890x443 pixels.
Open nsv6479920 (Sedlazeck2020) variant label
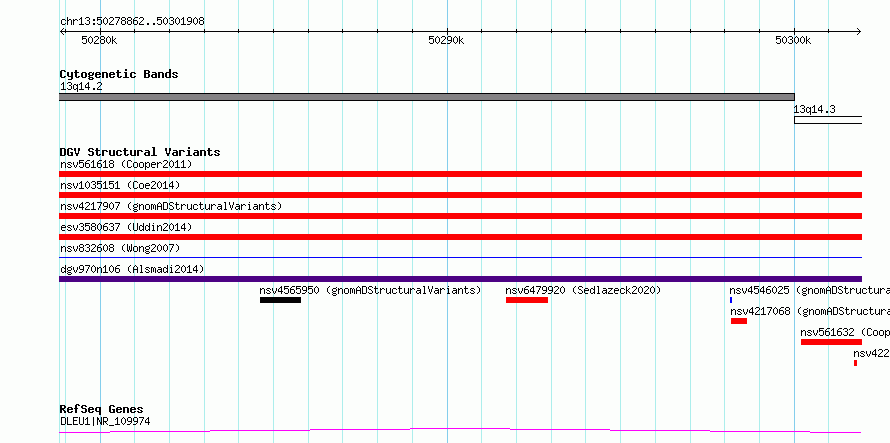(583, 291)
